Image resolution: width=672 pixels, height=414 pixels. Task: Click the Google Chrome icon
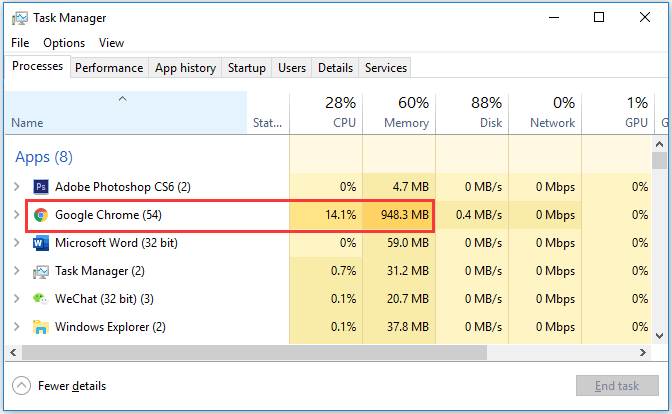[x=41, y=215]
